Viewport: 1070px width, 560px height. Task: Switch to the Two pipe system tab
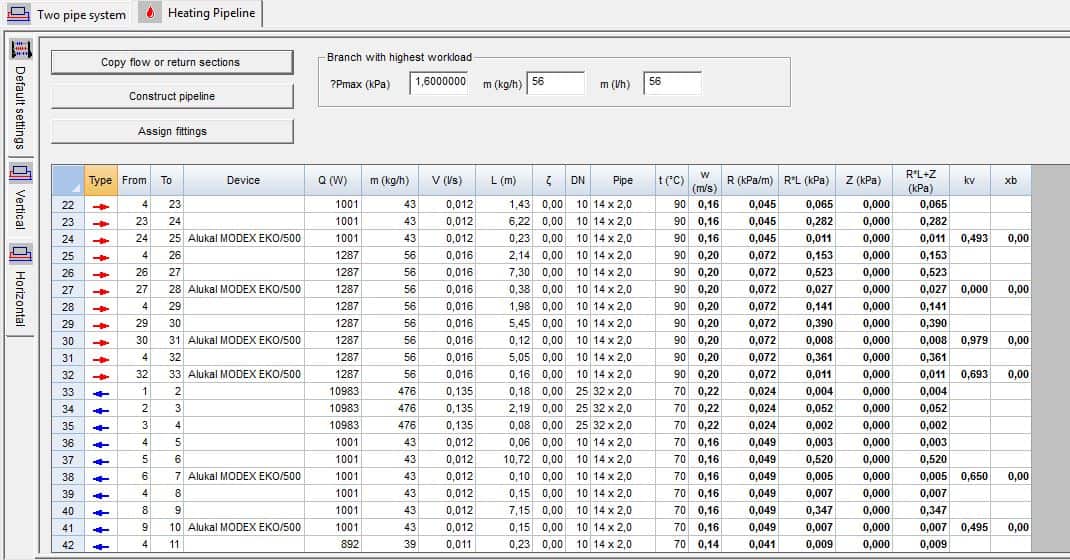[x=68, y=14]
